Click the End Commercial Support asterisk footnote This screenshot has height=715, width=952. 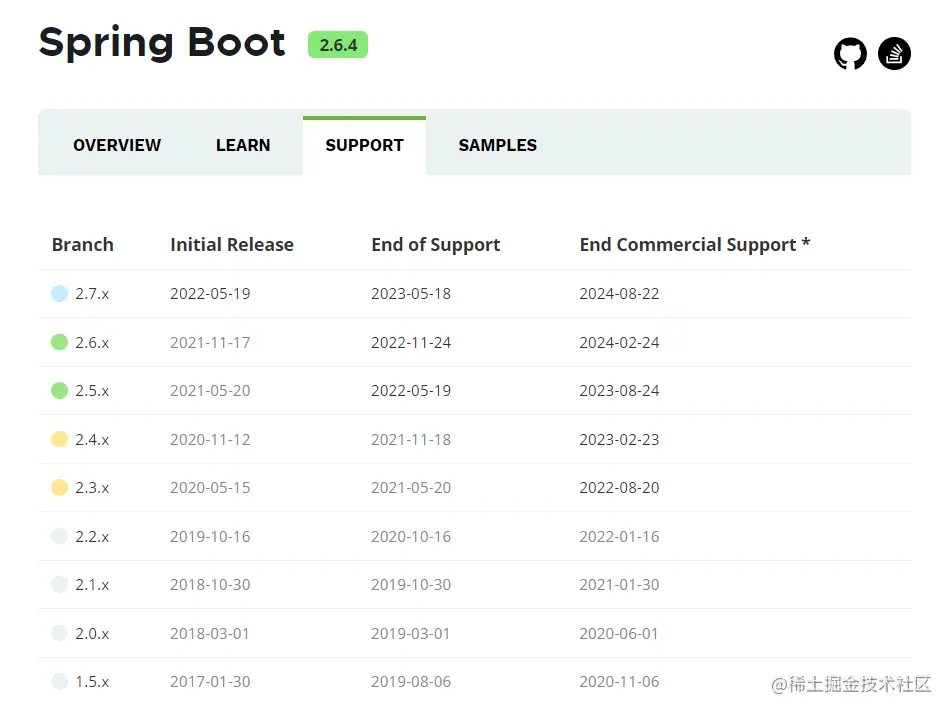(806, 244)
